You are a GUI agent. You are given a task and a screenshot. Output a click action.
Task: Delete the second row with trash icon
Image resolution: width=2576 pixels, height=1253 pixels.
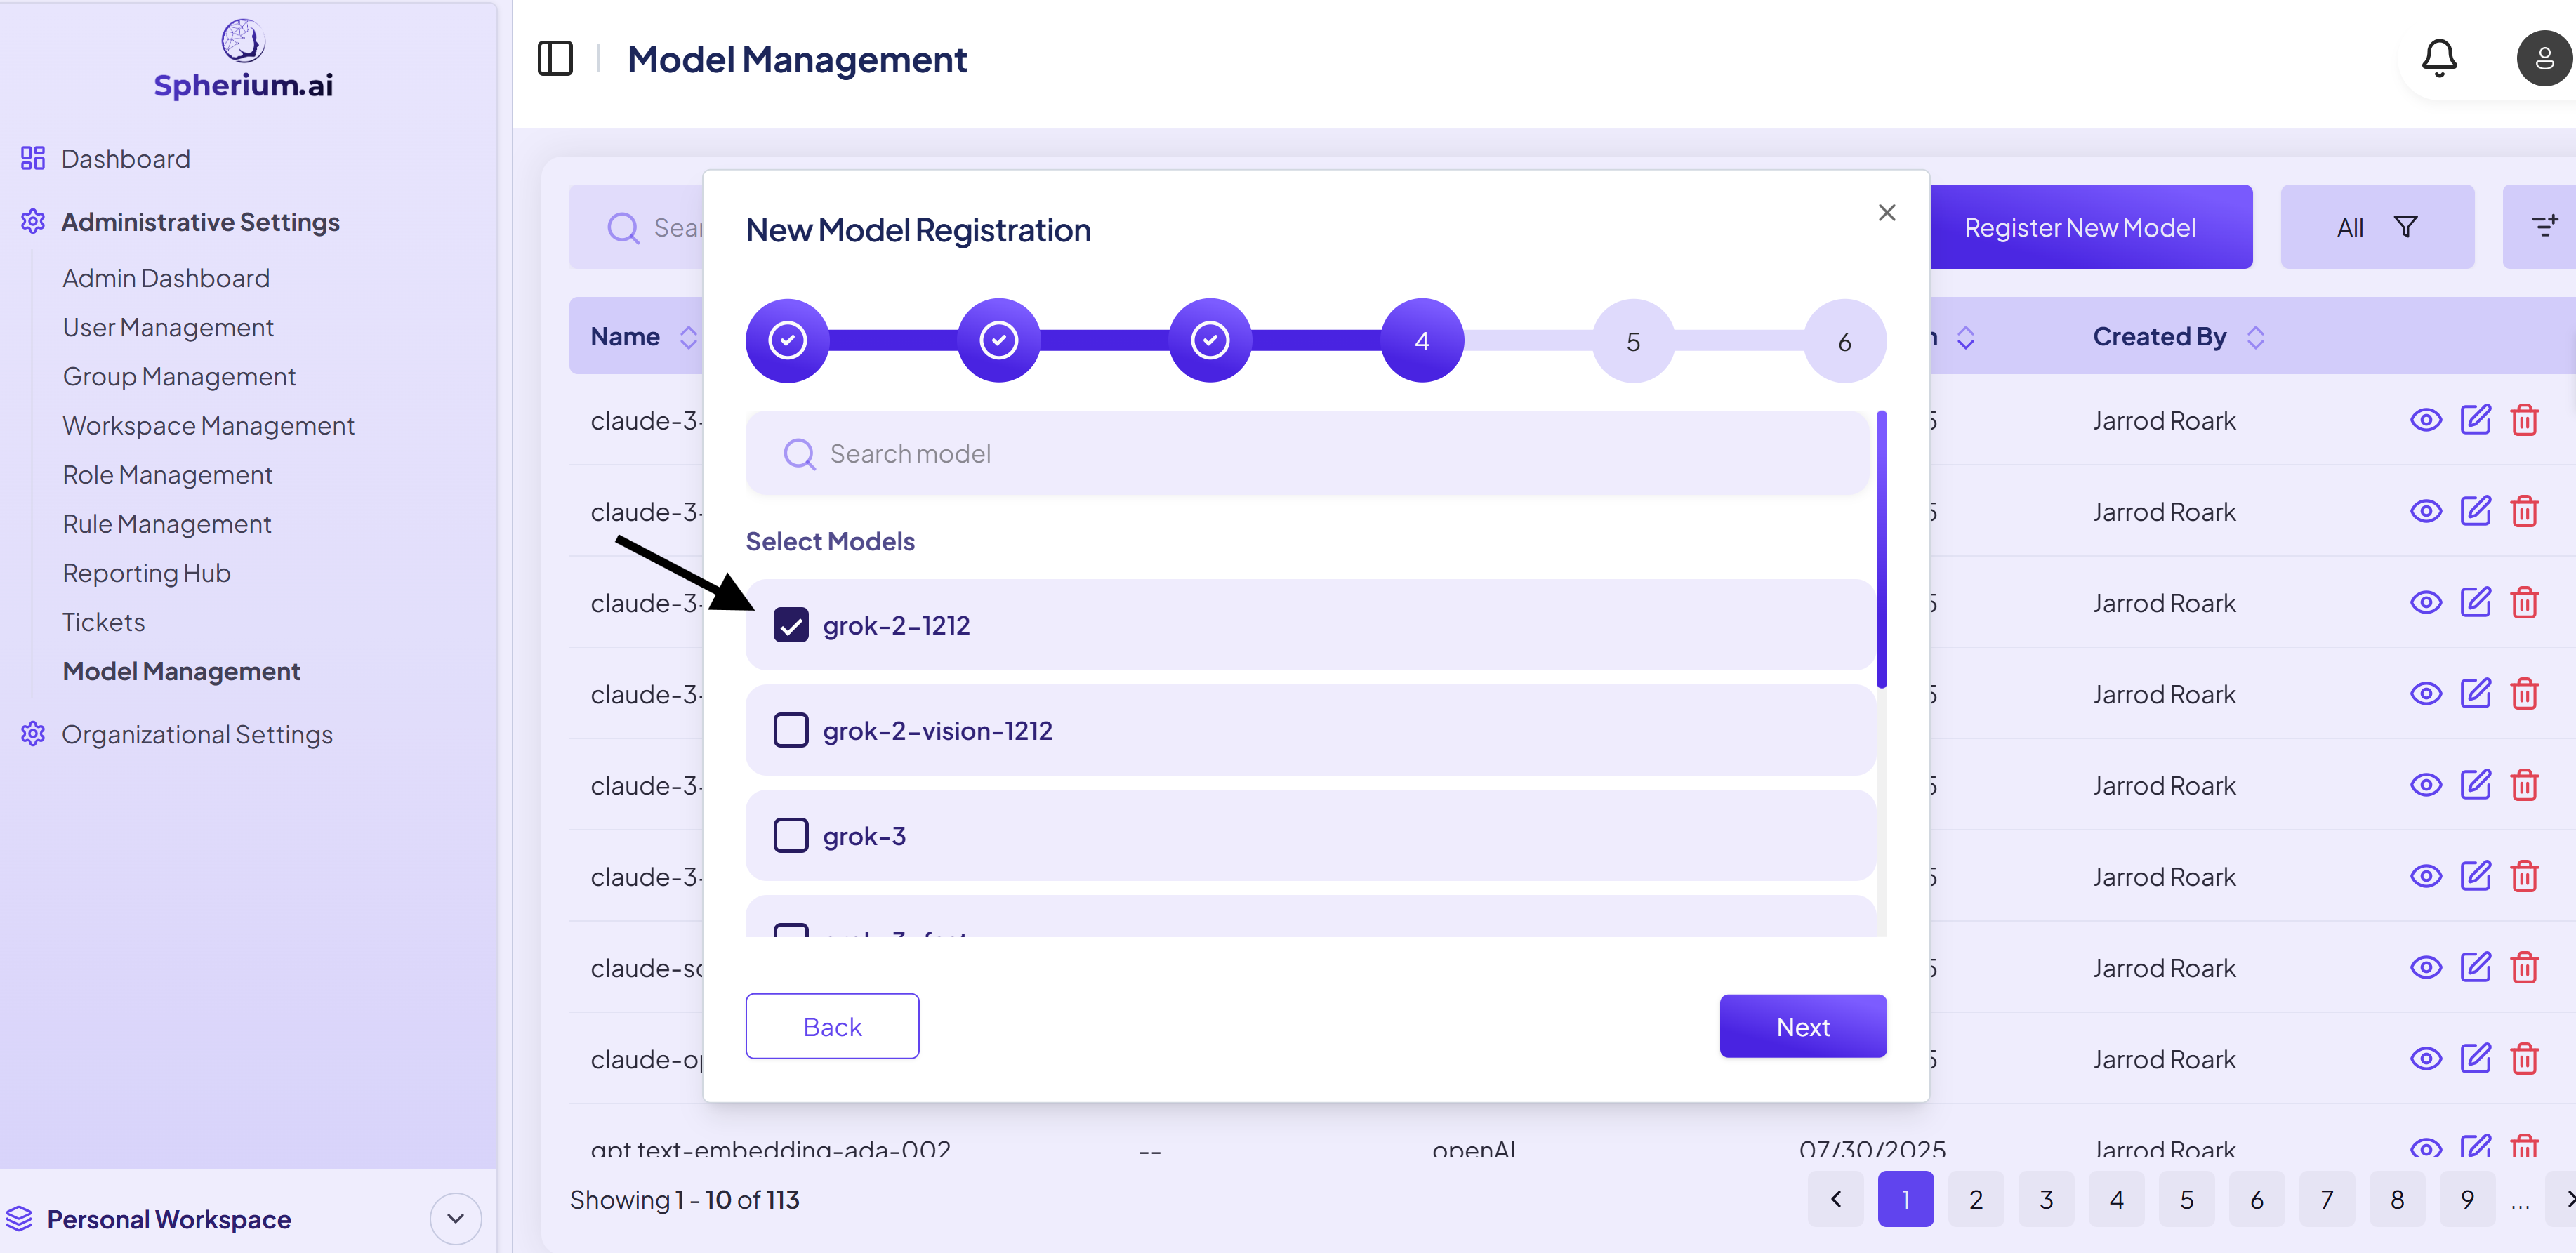click(x=2524, y=512)
